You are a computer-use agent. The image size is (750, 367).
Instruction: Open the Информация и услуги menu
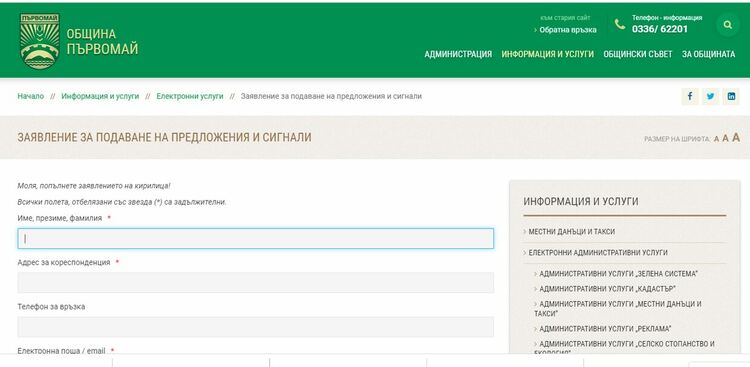click(548, 54)
